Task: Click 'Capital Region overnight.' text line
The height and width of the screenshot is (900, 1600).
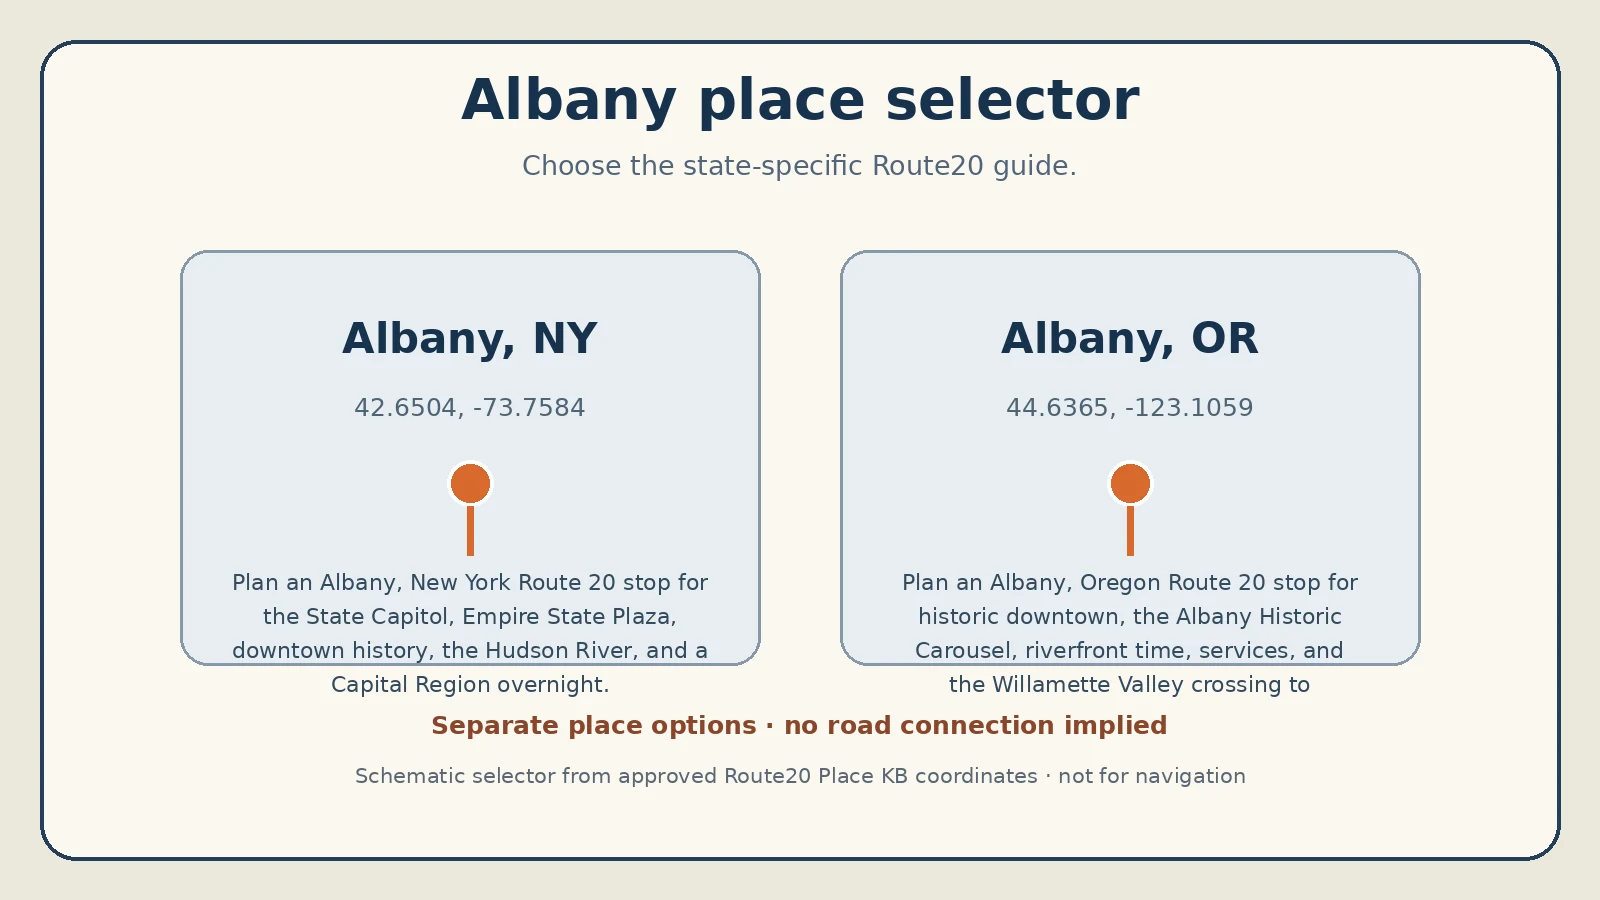Action: pos(470,685)
